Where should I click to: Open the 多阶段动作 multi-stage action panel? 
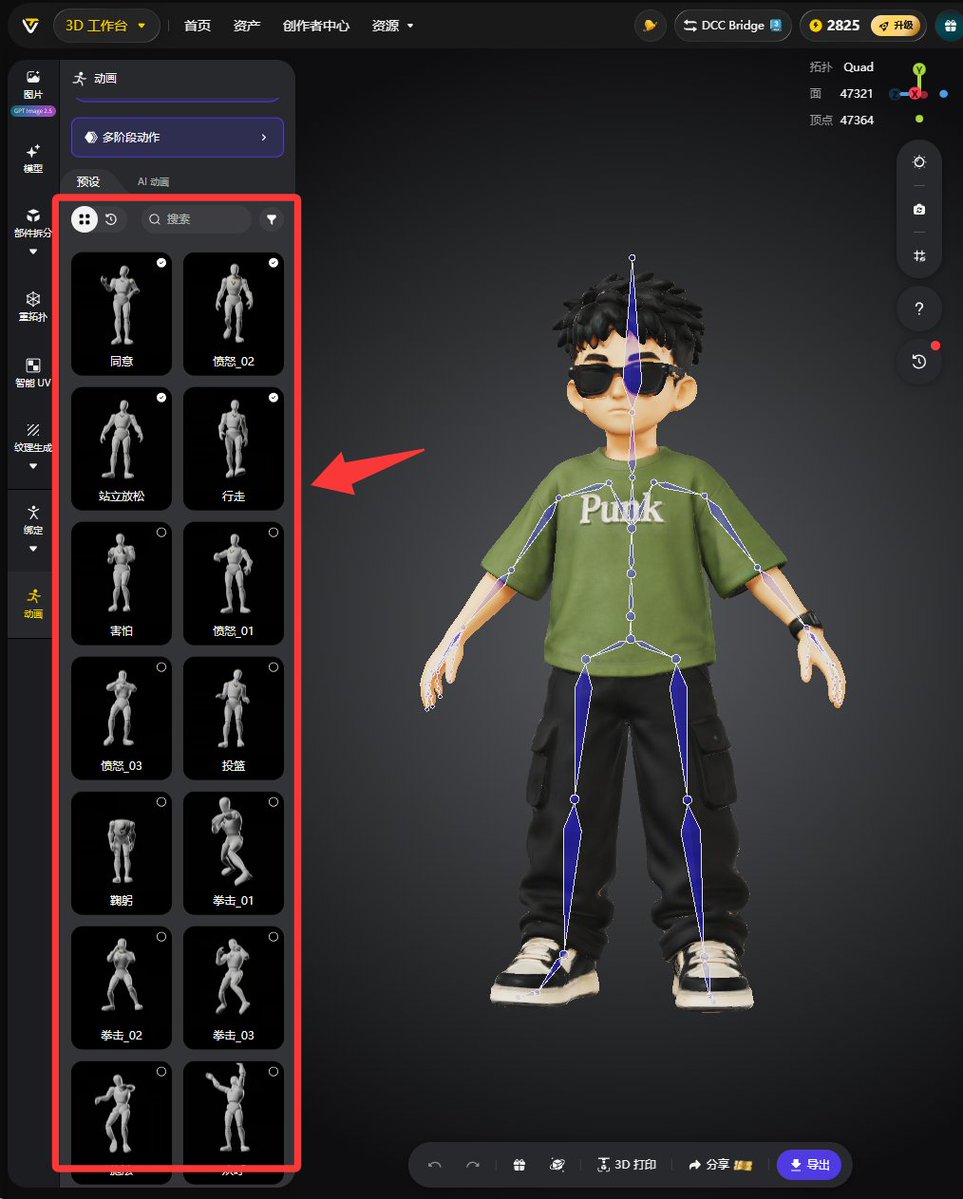tap(177, 138)
